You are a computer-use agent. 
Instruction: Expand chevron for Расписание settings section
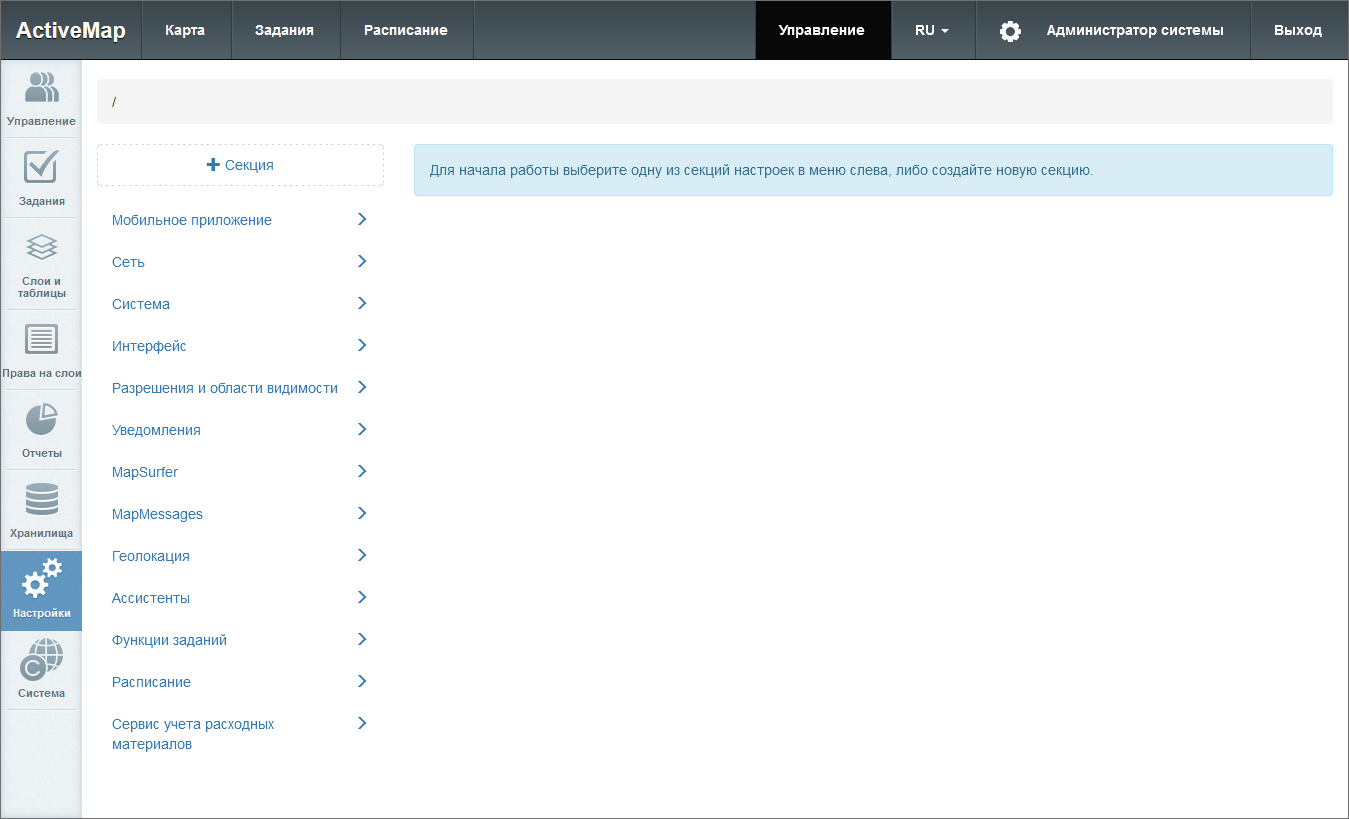click(x=362, y=681)
